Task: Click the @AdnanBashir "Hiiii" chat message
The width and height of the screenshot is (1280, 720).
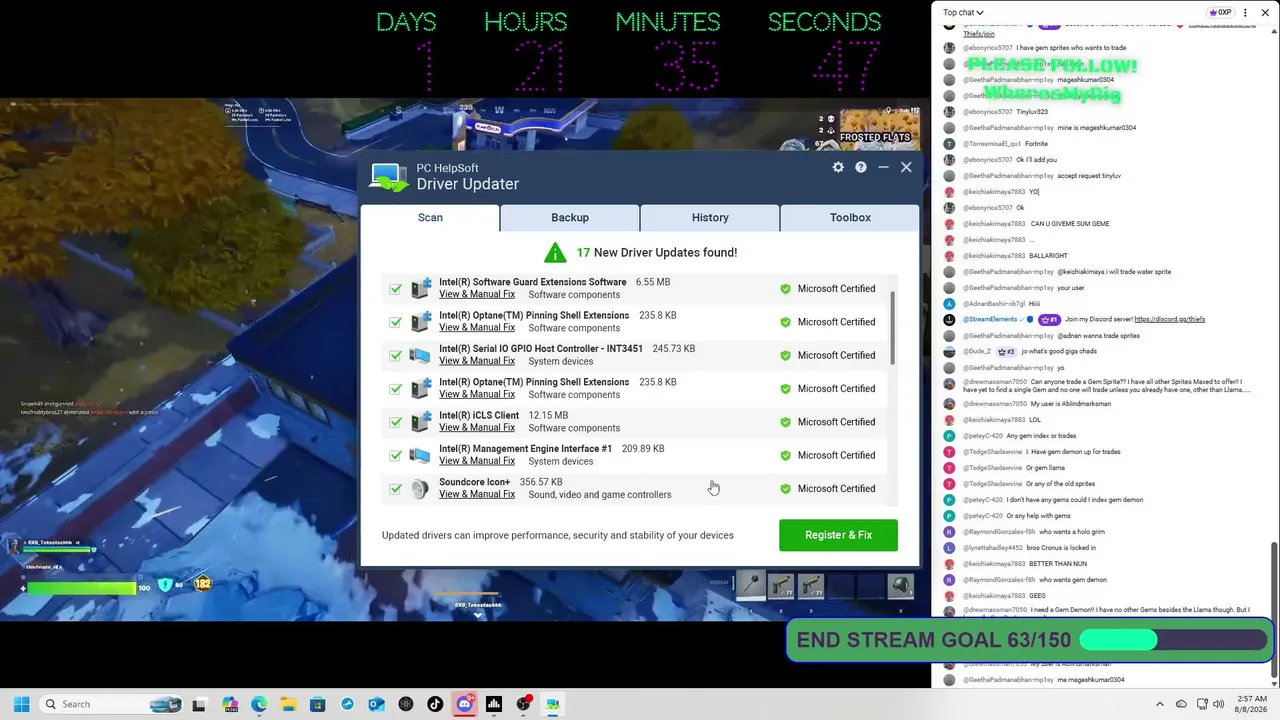Action: pos(1035,304)
